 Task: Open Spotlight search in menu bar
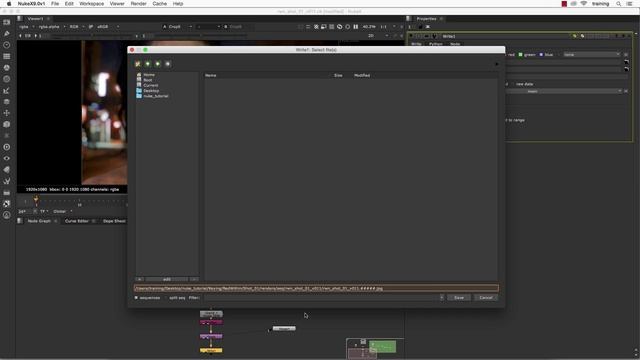point(618,4)
